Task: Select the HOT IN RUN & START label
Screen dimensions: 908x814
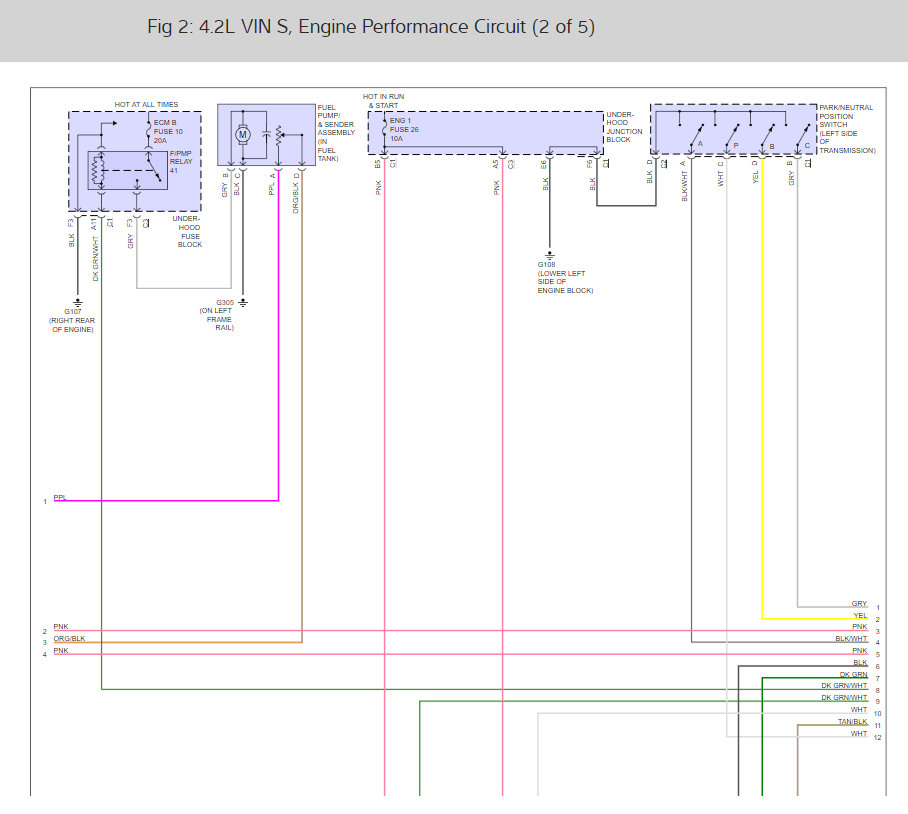Action: [x=383, y=101]
